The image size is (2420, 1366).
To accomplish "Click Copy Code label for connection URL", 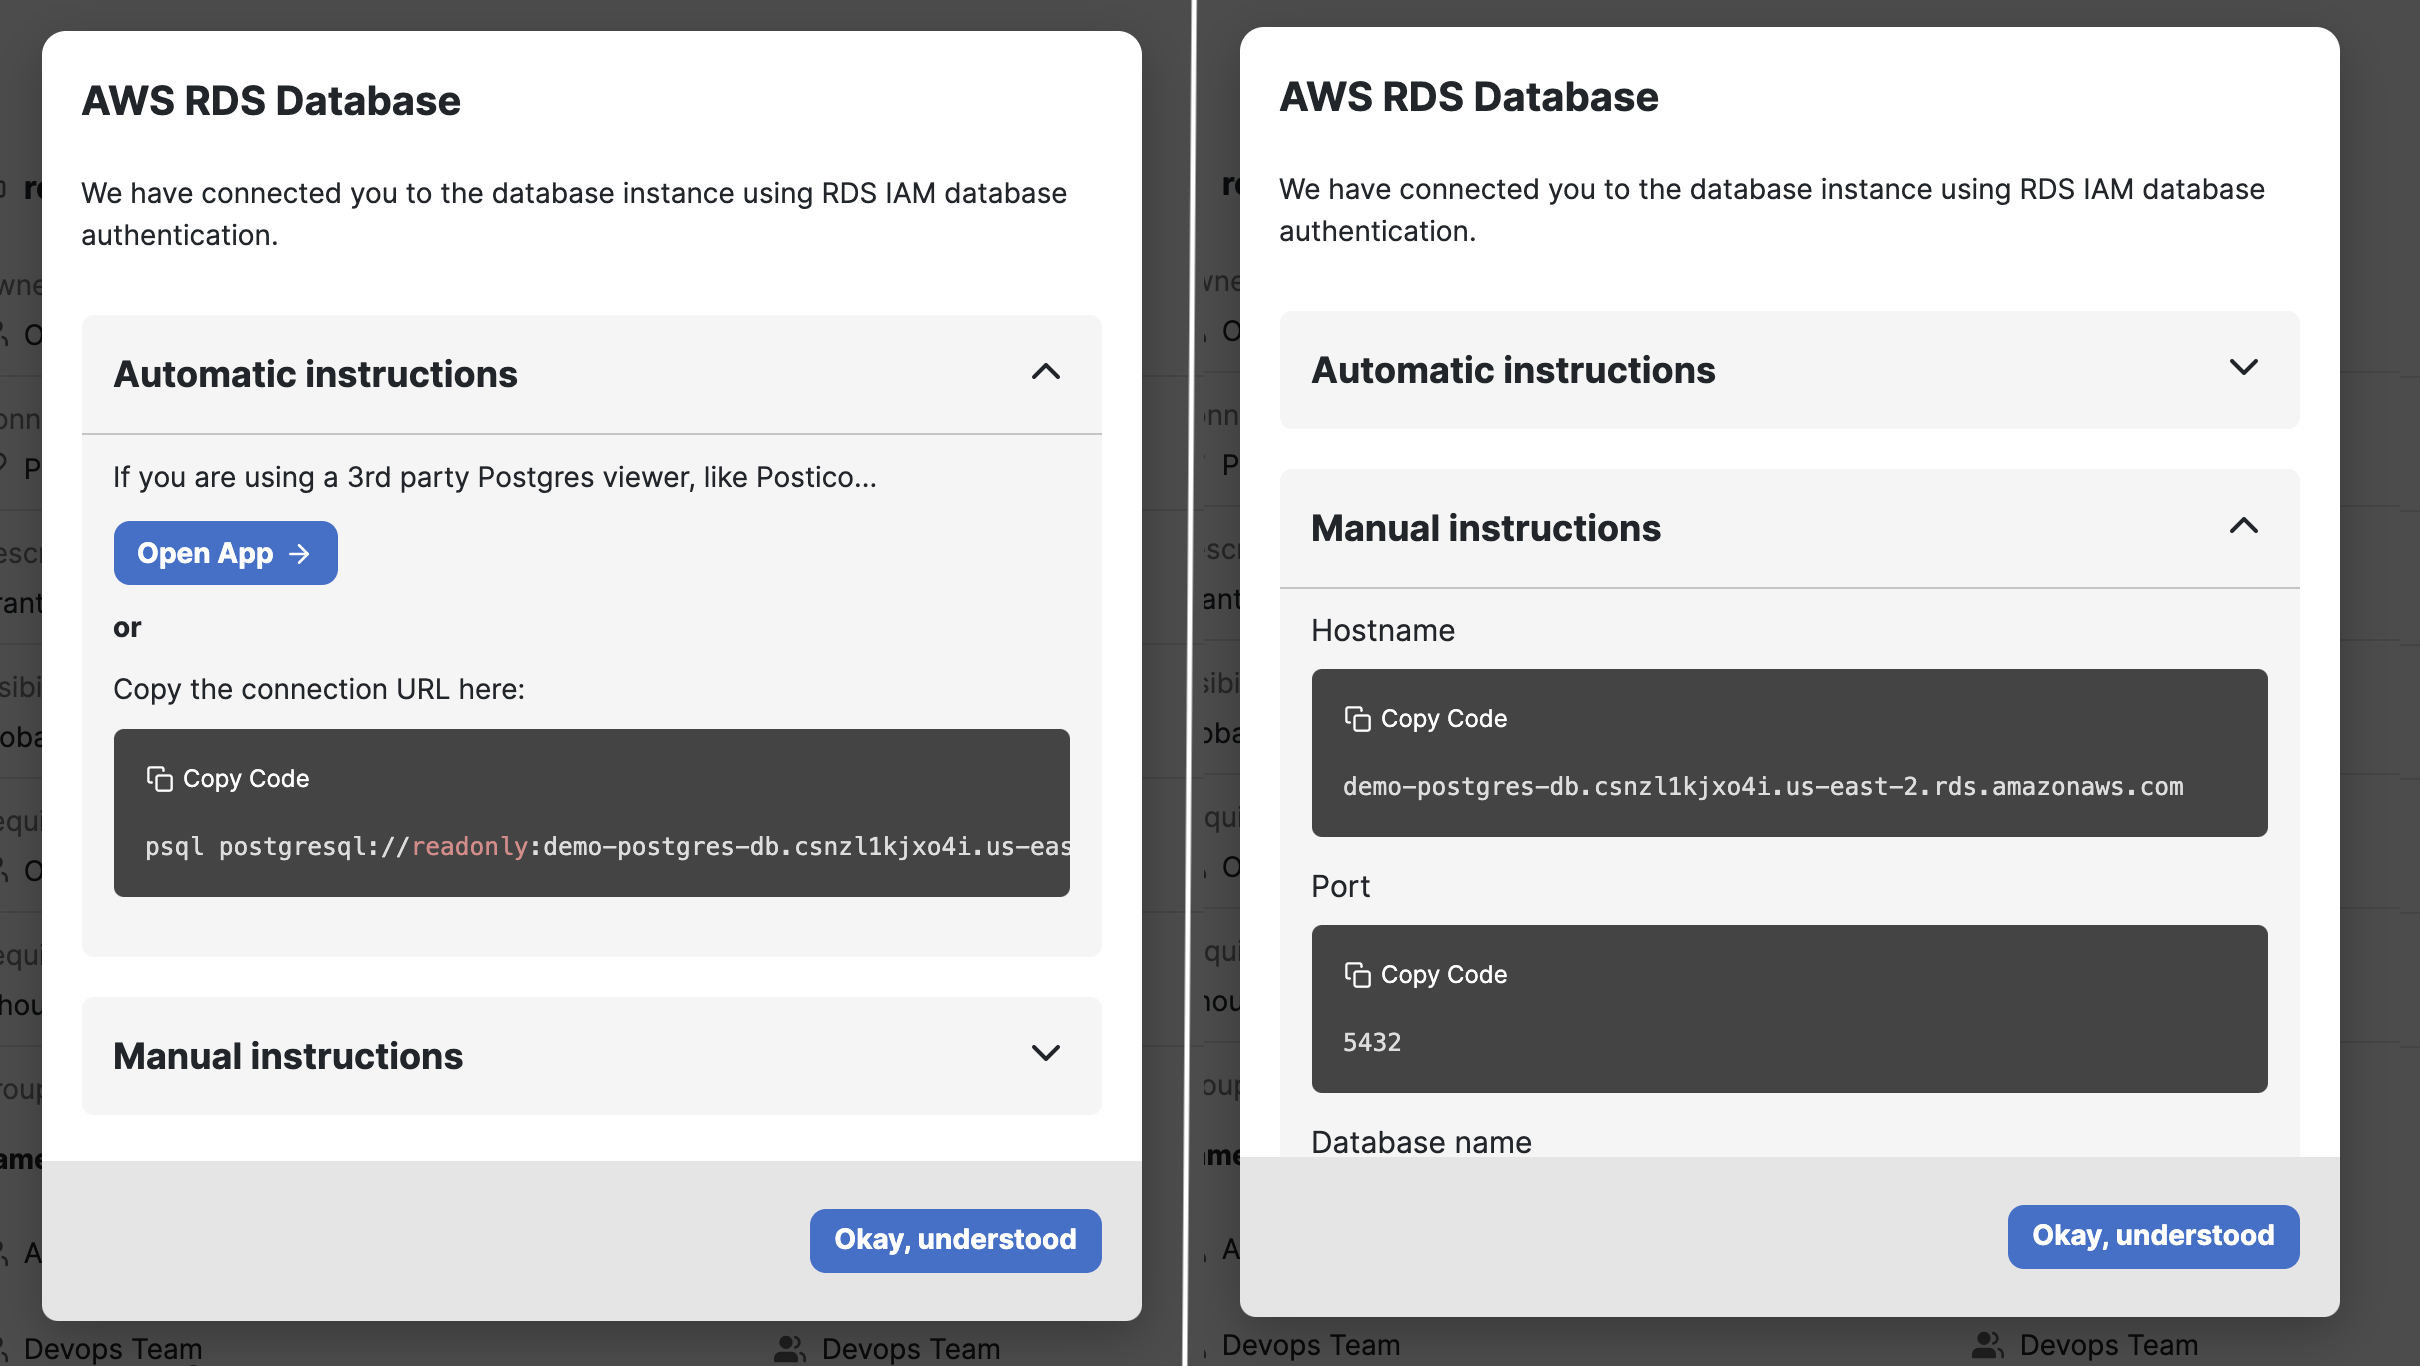I will coord(246,778).
